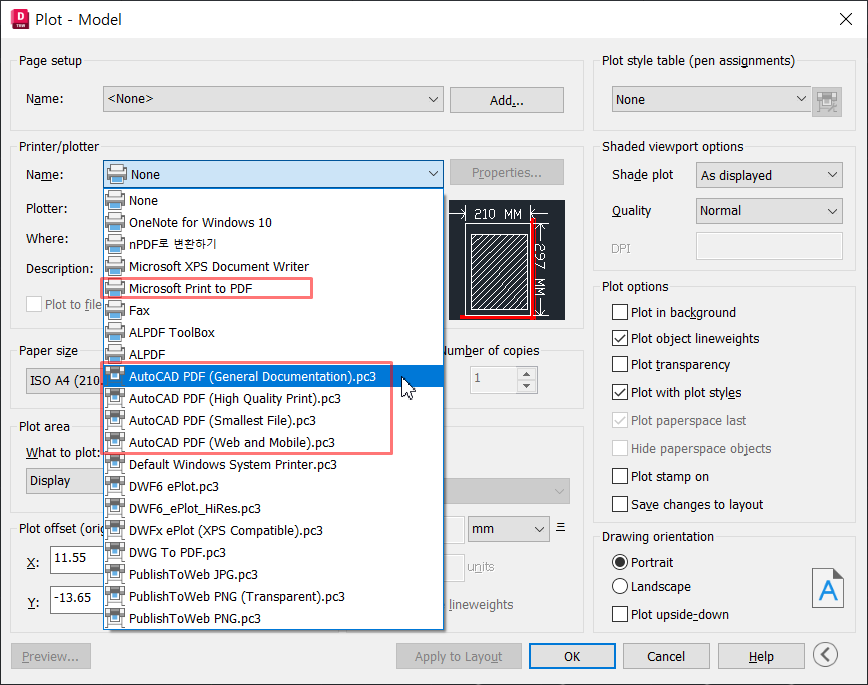Turn on Plot stamp on checkbox

pos(619,476)
